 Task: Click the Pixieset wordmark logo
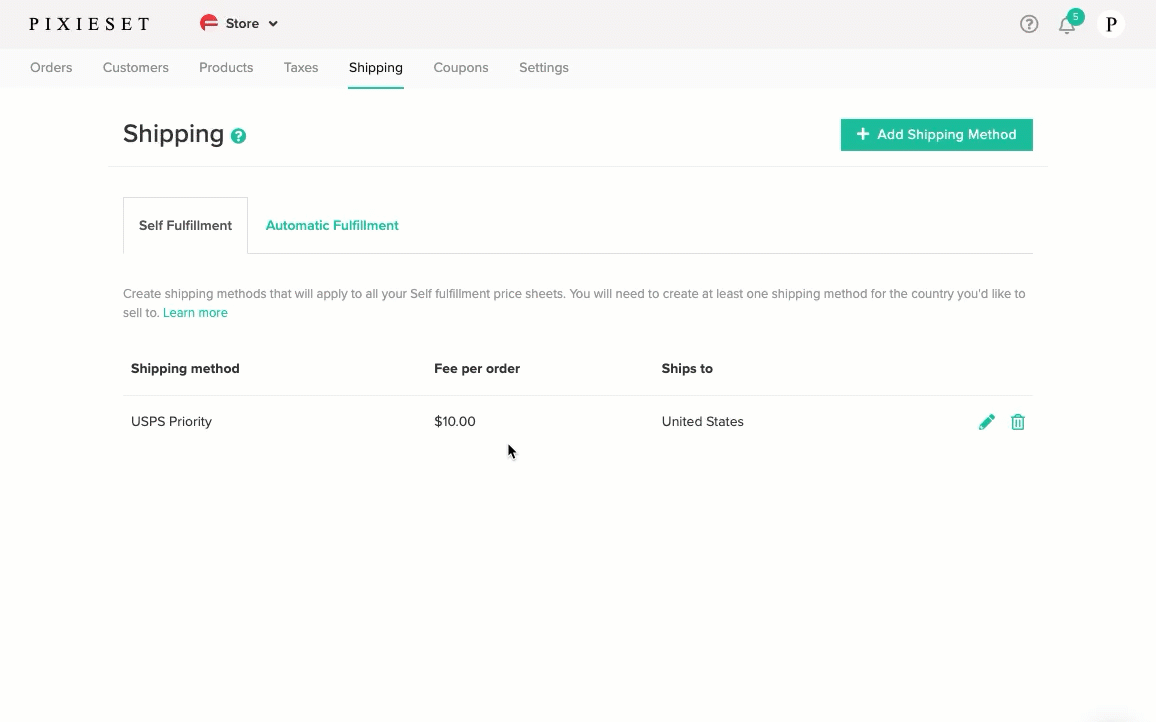point(89,23)
